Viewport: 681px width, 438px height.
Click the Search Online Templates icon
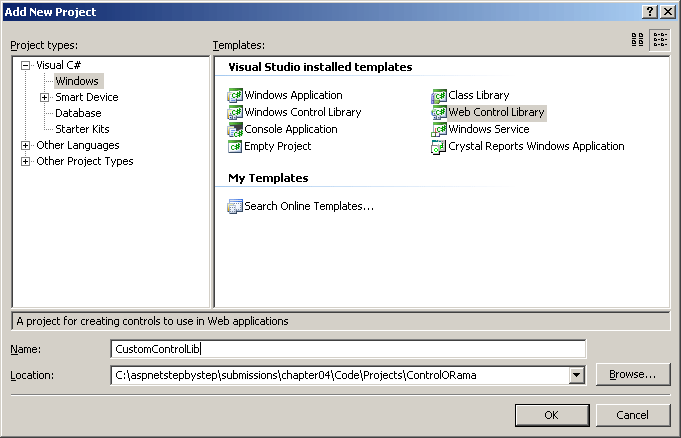(235, 207)
